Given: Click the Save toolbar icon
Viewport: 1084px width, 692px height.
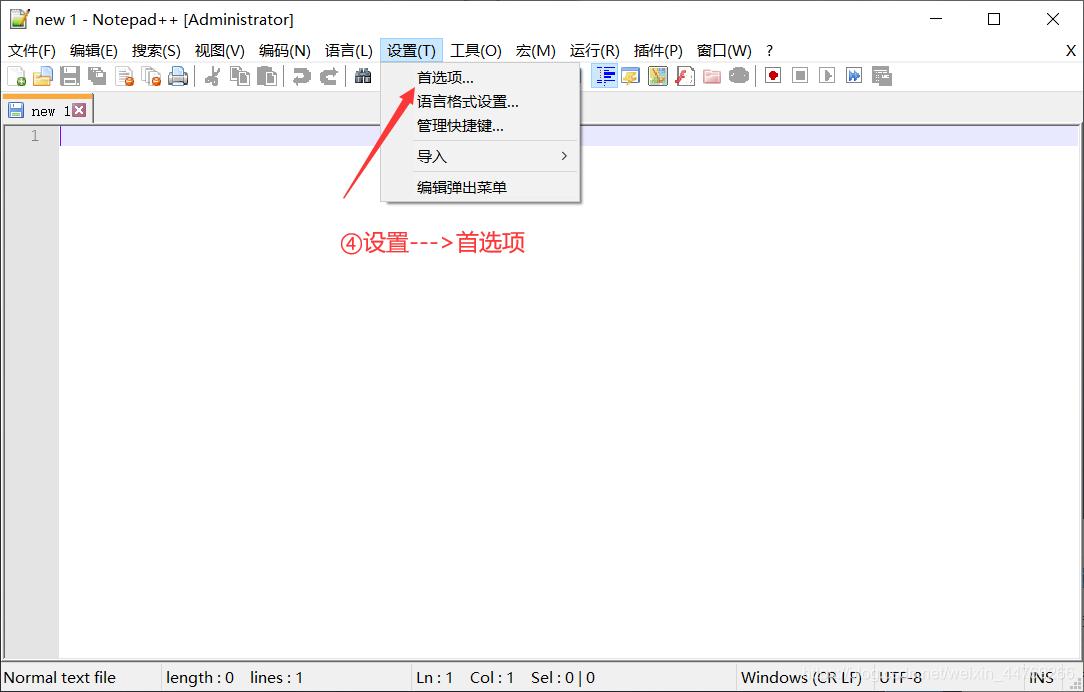Looking at the screenshot, I should (x=70, y=76).
